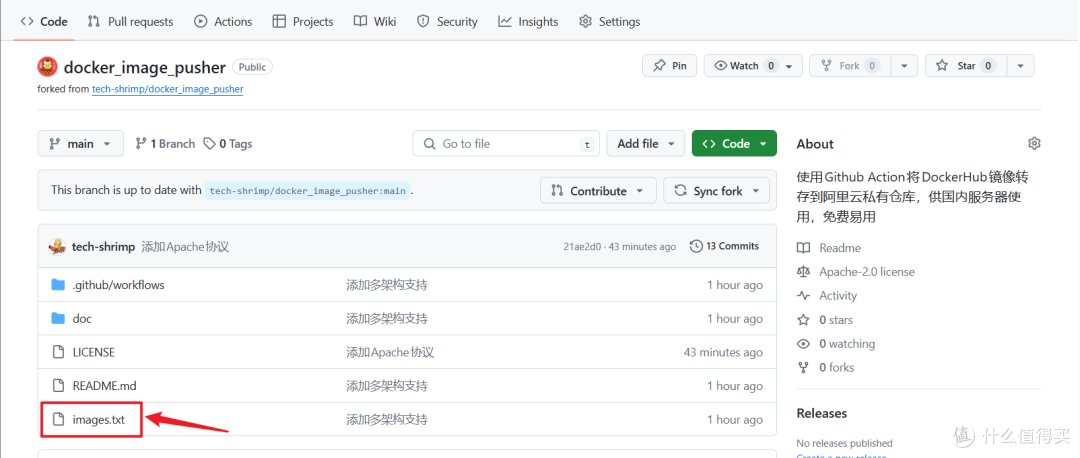
Task: View the 0 watching link
Action: 836,344
